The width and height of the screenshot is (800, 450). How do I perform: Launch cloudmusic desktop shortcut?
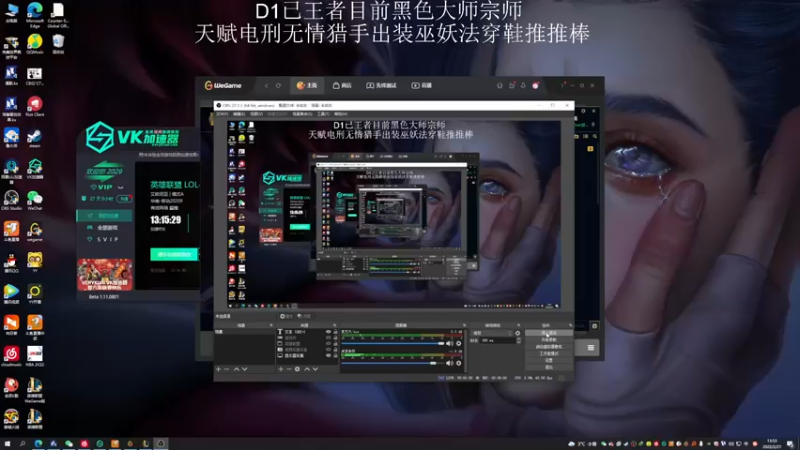(x=11, y=356)
